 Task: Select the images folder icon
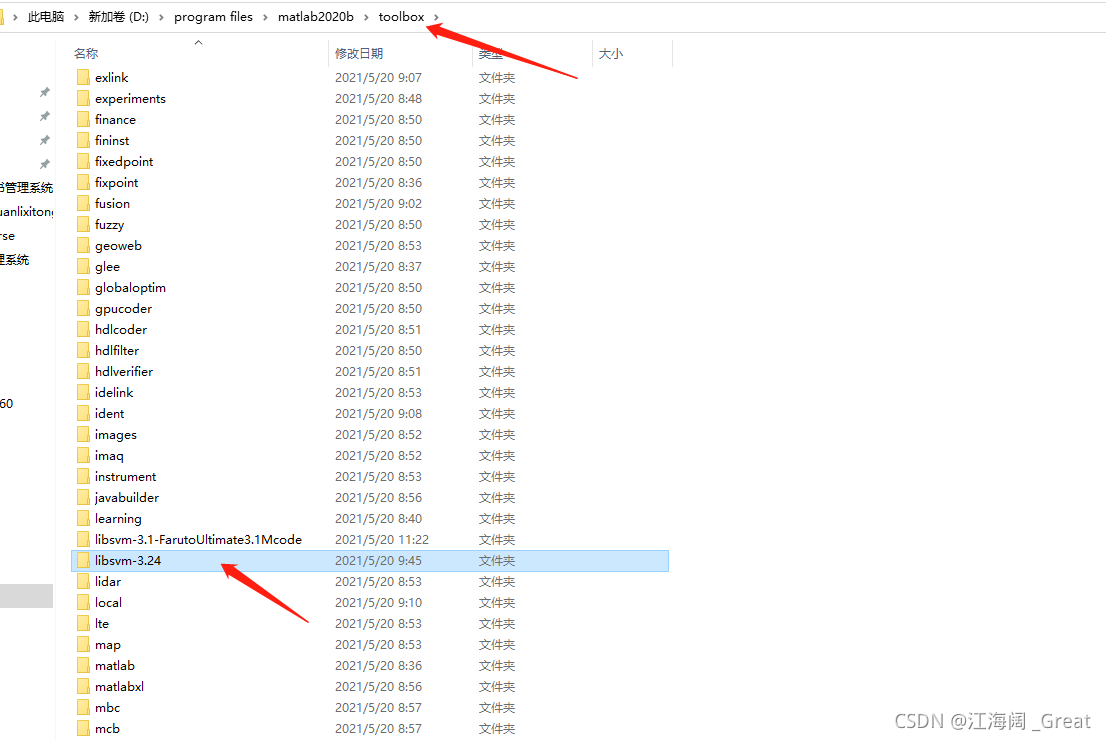pos(83,434)
